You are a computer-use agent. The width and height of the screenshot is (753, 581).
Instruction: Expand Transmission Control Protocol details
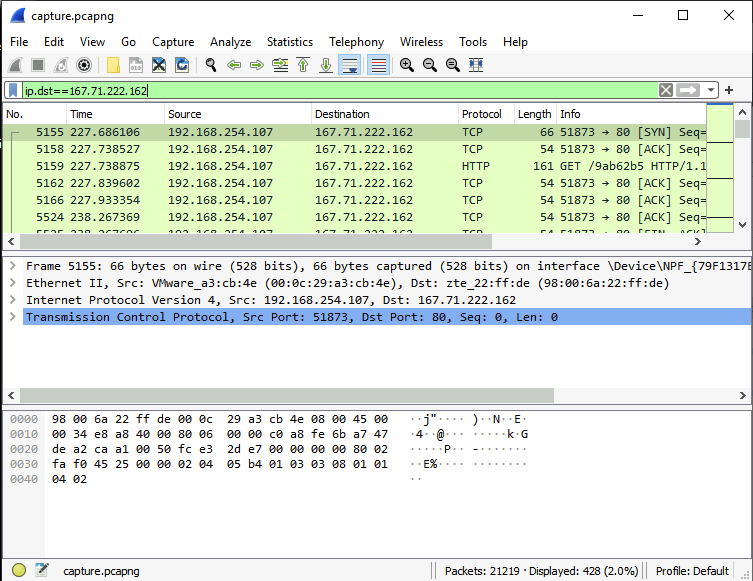click(x=13, y=317)
